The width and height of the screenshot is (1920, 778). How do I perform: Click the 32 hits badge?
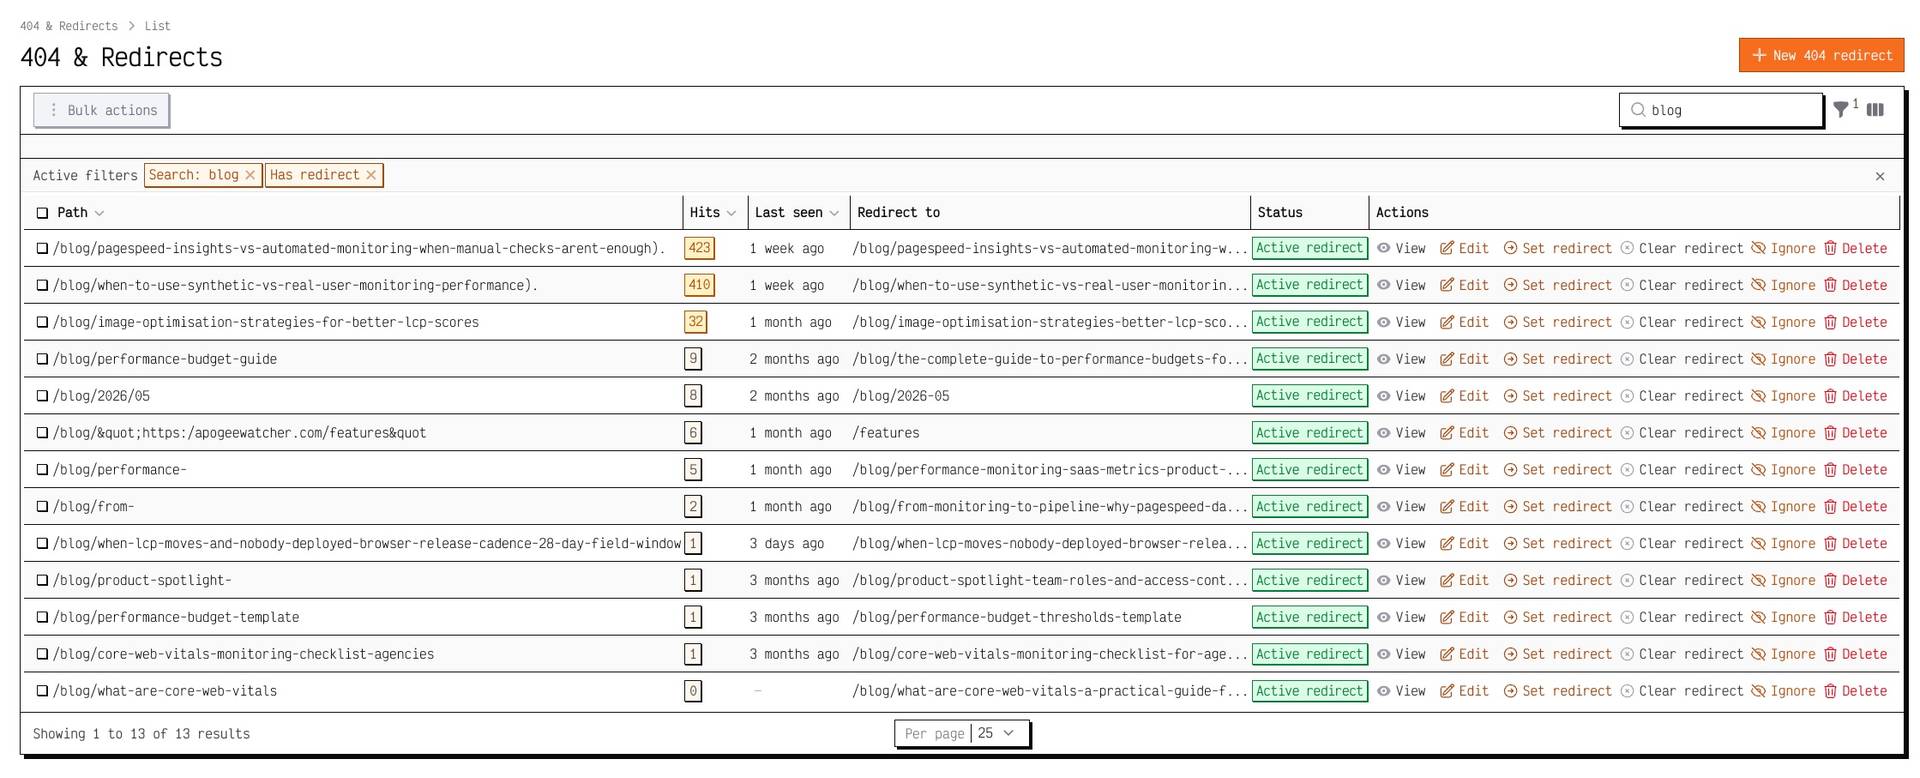695,322
